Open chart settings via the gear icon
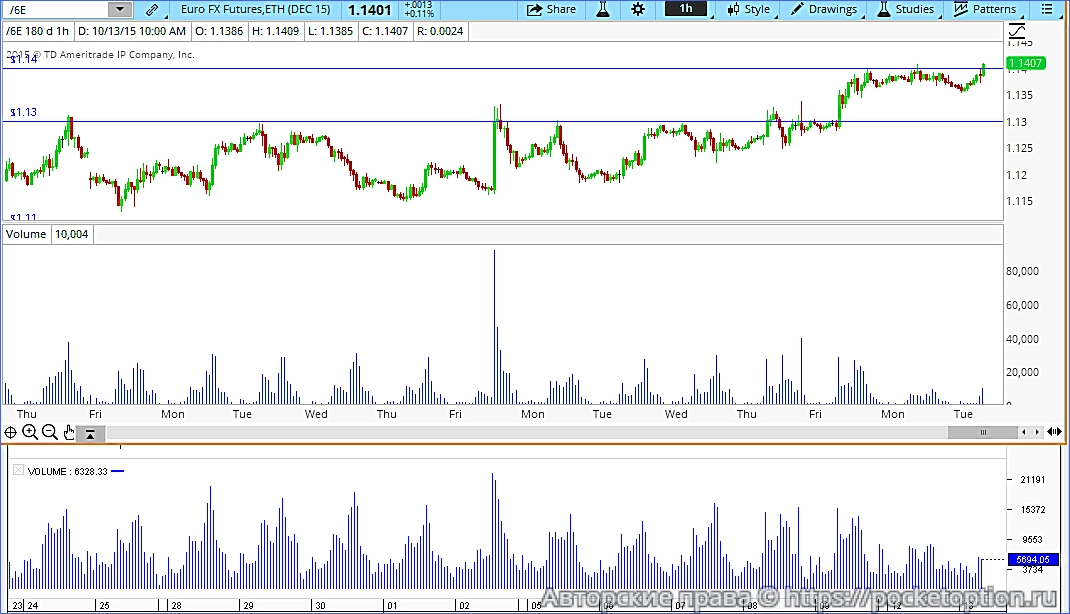This screenshot has width=1070, height=614. 638,9
